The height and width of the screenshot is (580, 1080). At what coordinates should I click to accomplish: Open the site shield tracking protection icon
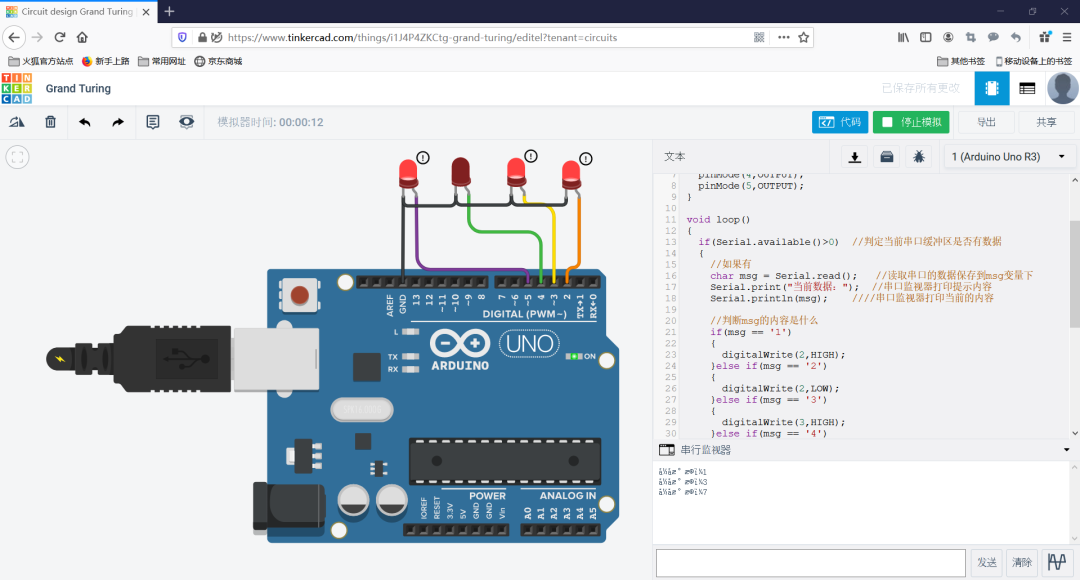point(182,37)
